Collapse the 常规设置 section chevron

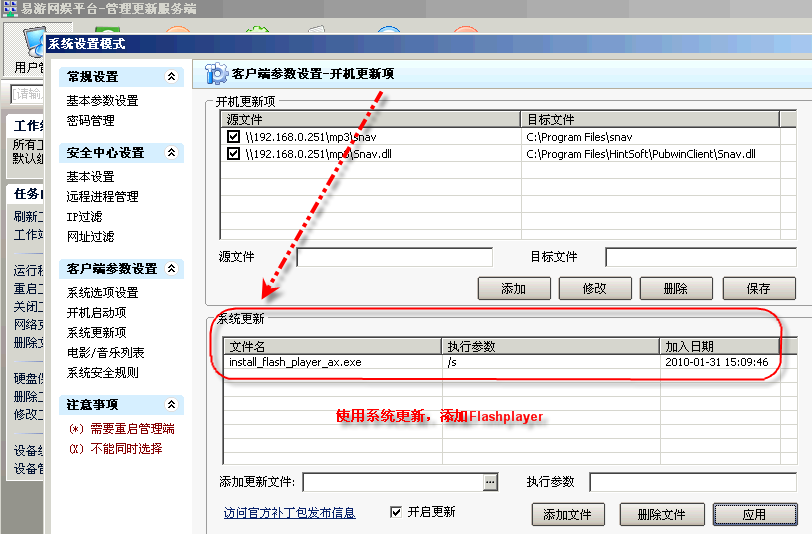pos(171,77)
